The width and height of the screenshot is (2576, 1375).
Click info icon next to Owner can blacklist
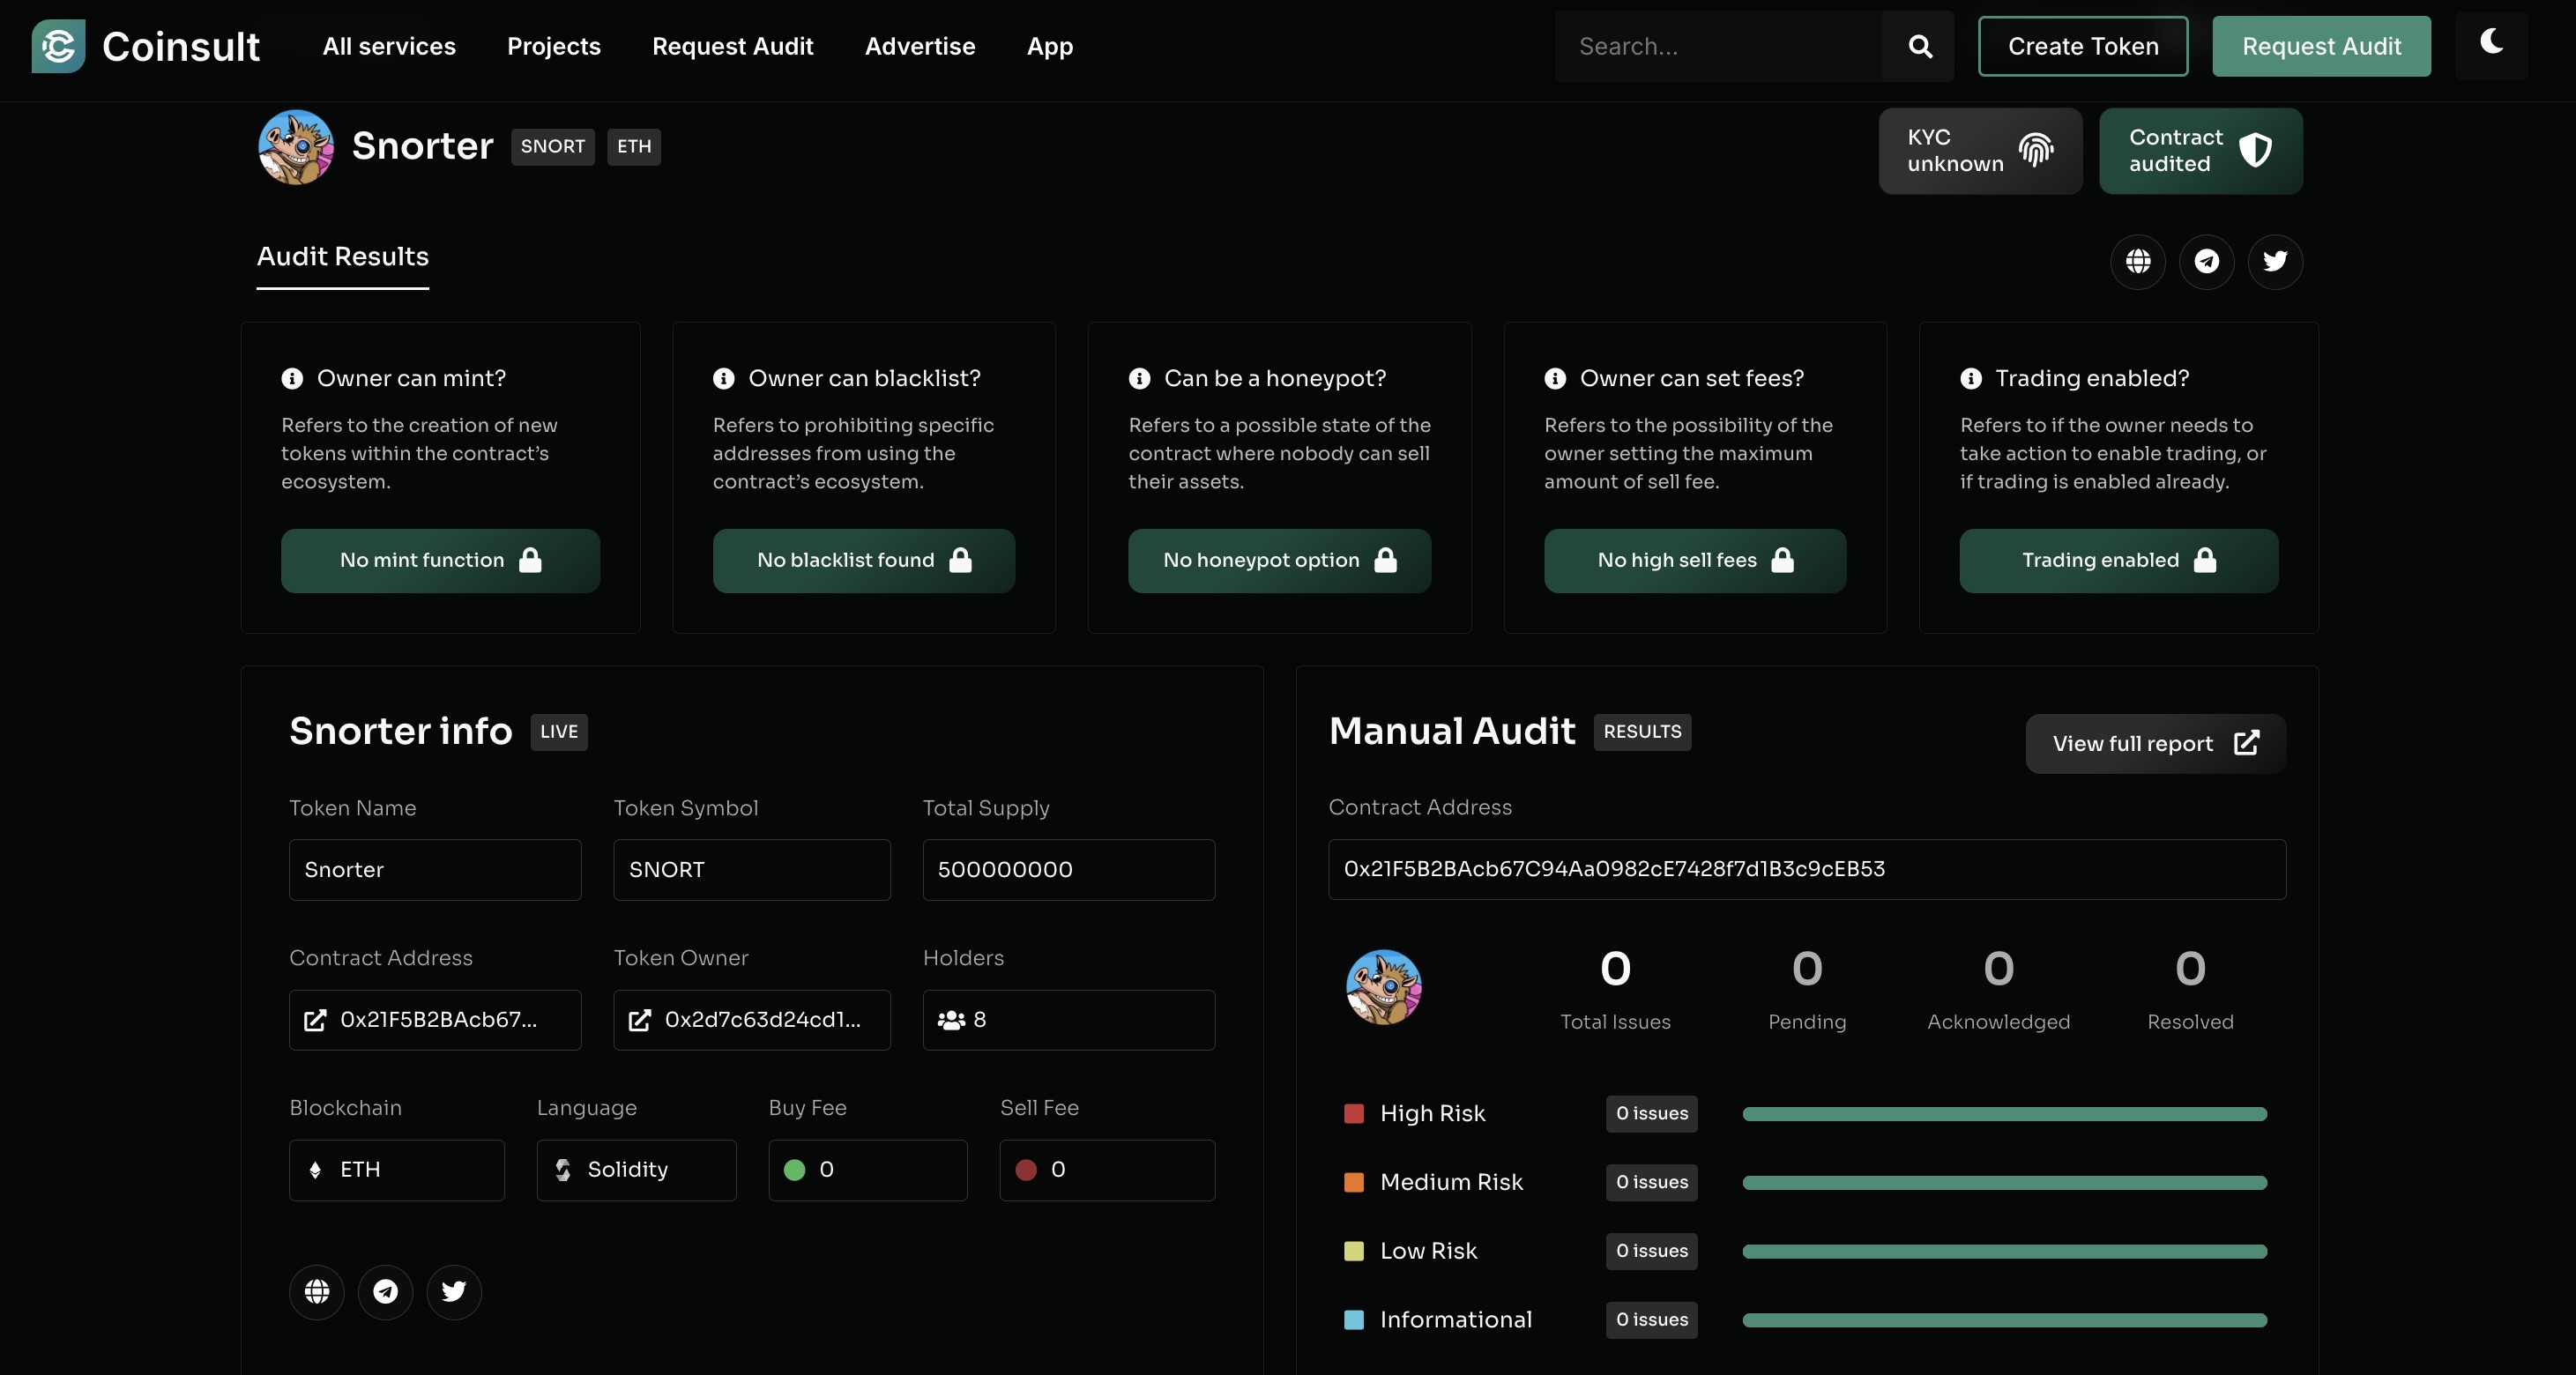click(723, 379)
